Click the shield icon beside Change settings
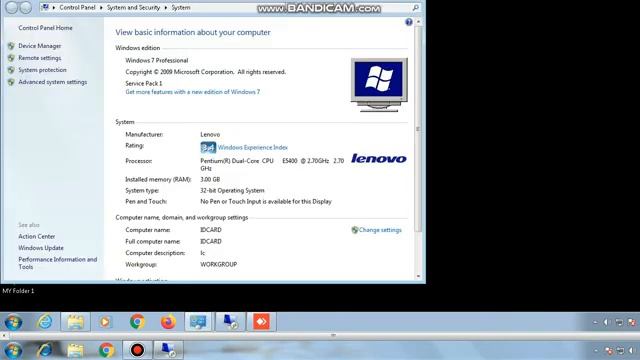The width and height of the screenshot is (640, 360). pyautogui.click(x=355, y=230)
